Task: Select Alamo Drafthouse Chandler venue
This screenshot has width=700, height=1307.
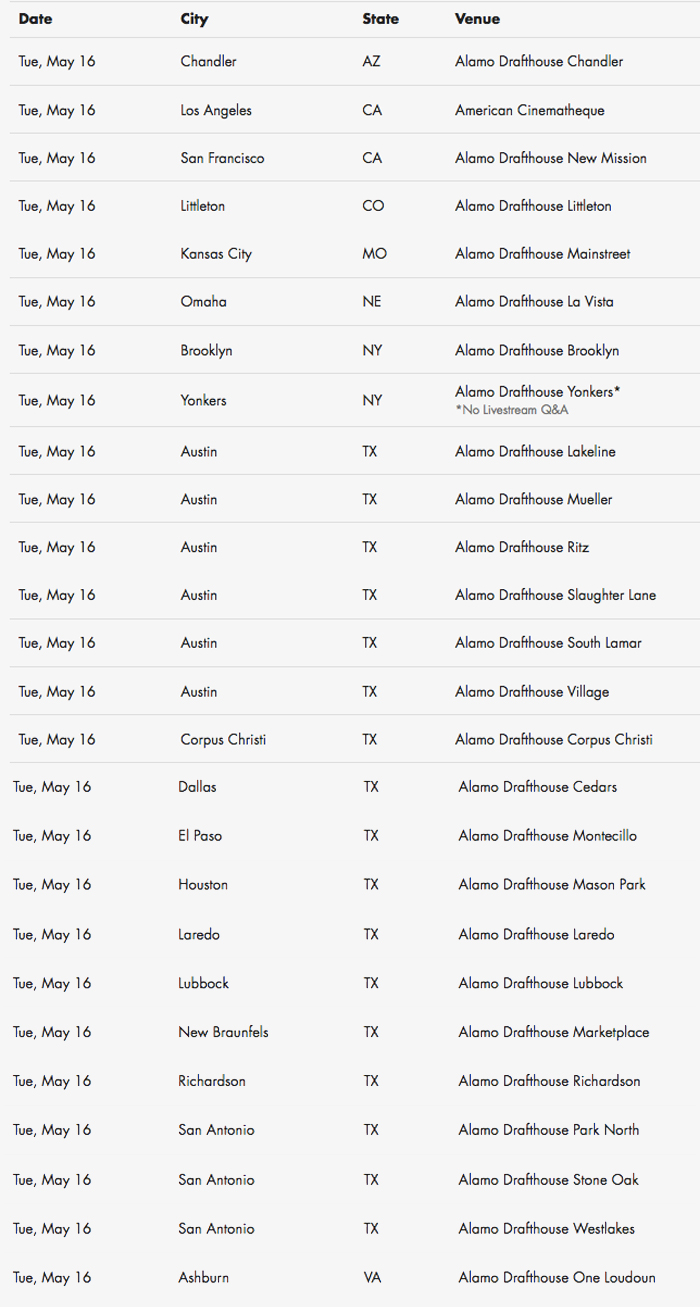Action: point(539,62)
